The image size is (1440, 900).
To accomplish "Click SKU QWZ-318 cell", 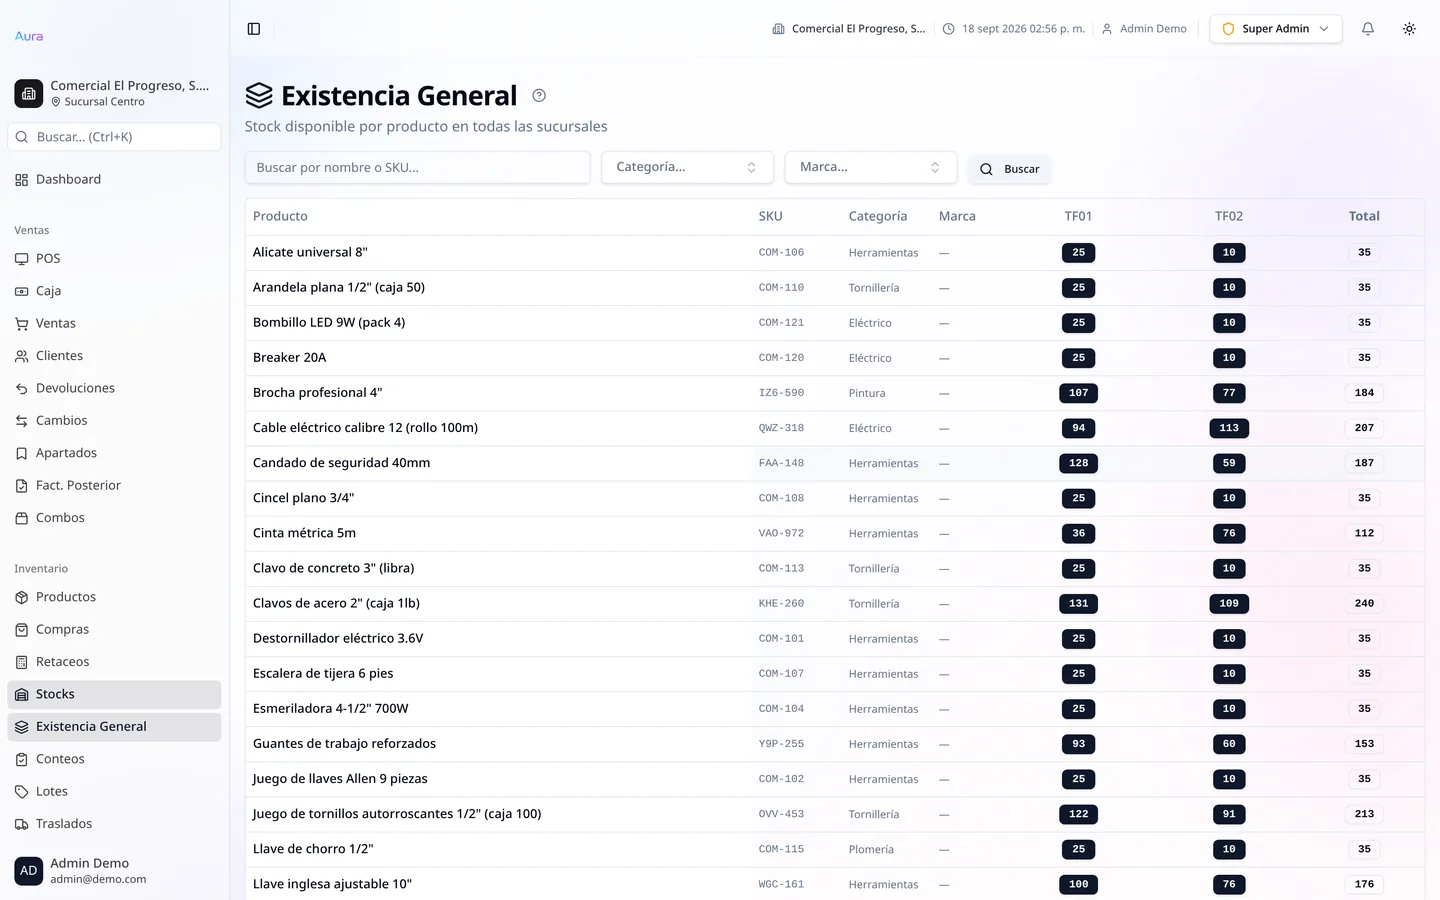I will 781,428.
